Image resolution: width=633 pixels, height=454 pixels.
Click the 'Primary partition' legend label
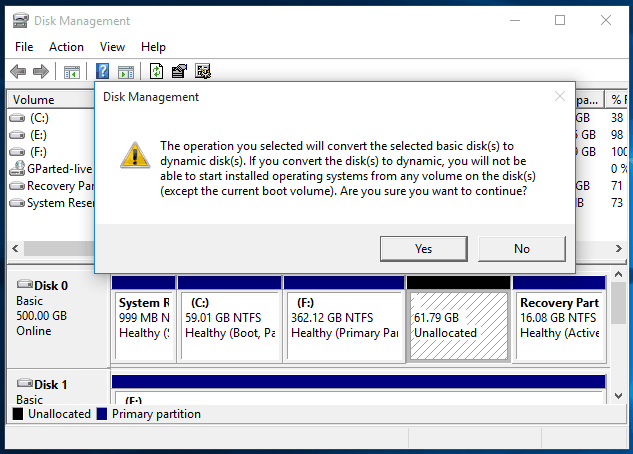[x=156, y=414]
